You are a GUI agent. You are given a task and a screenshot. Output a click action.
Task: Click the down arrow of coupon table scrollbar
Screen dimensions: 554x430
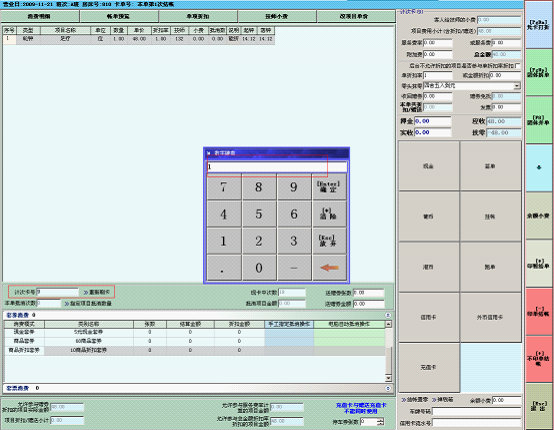tap(388, 378)
